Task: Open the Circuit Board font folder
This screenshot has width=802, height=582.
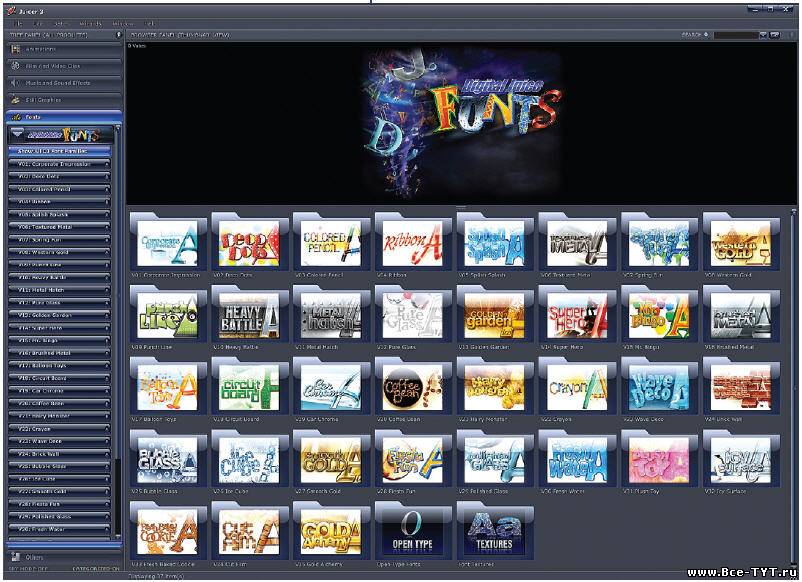Action: pyautogui.click(x=250, y=387)
